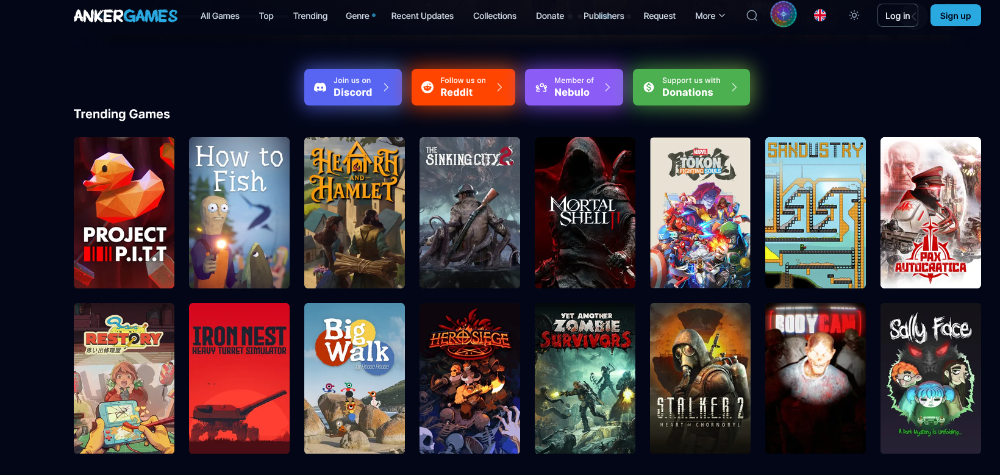The image size is (1000, 475).
Task: Click the Nebulo member icon
Action: (x=541, y=87)
